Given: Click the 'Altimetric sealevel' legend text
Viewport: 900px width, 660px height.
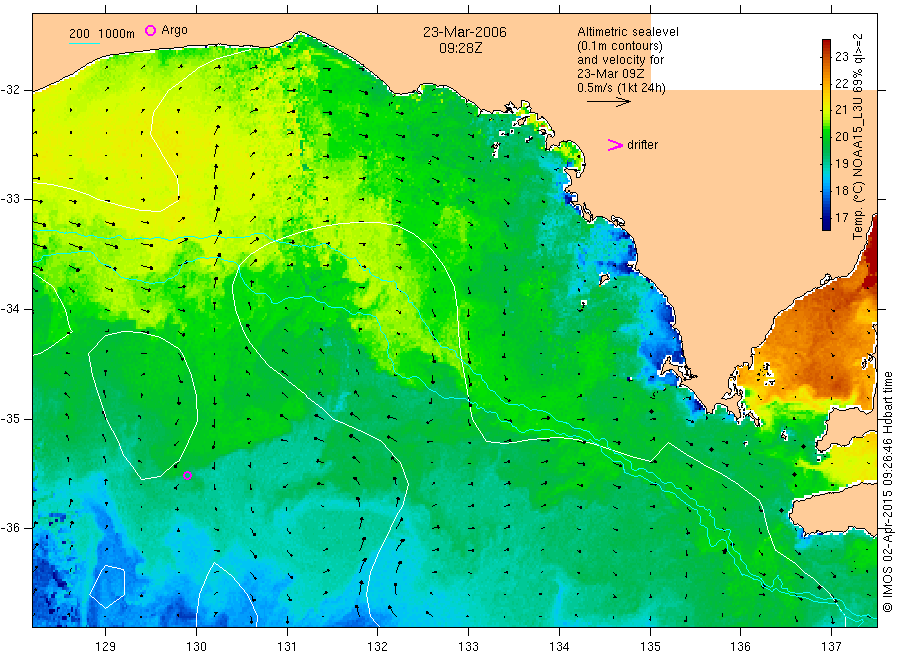Looking at the screenshot, I should coord(628,32).
